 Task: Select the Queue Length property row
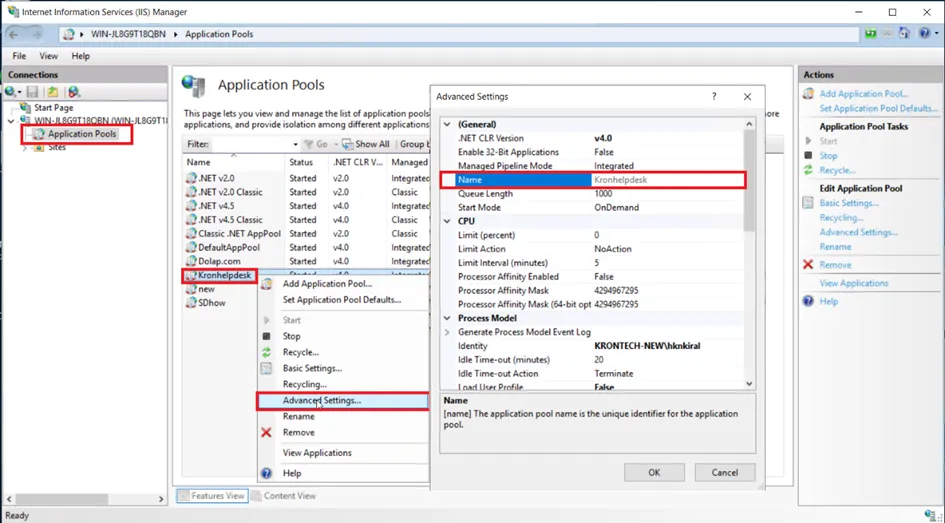pyautogui.click(x=593, y=193)
